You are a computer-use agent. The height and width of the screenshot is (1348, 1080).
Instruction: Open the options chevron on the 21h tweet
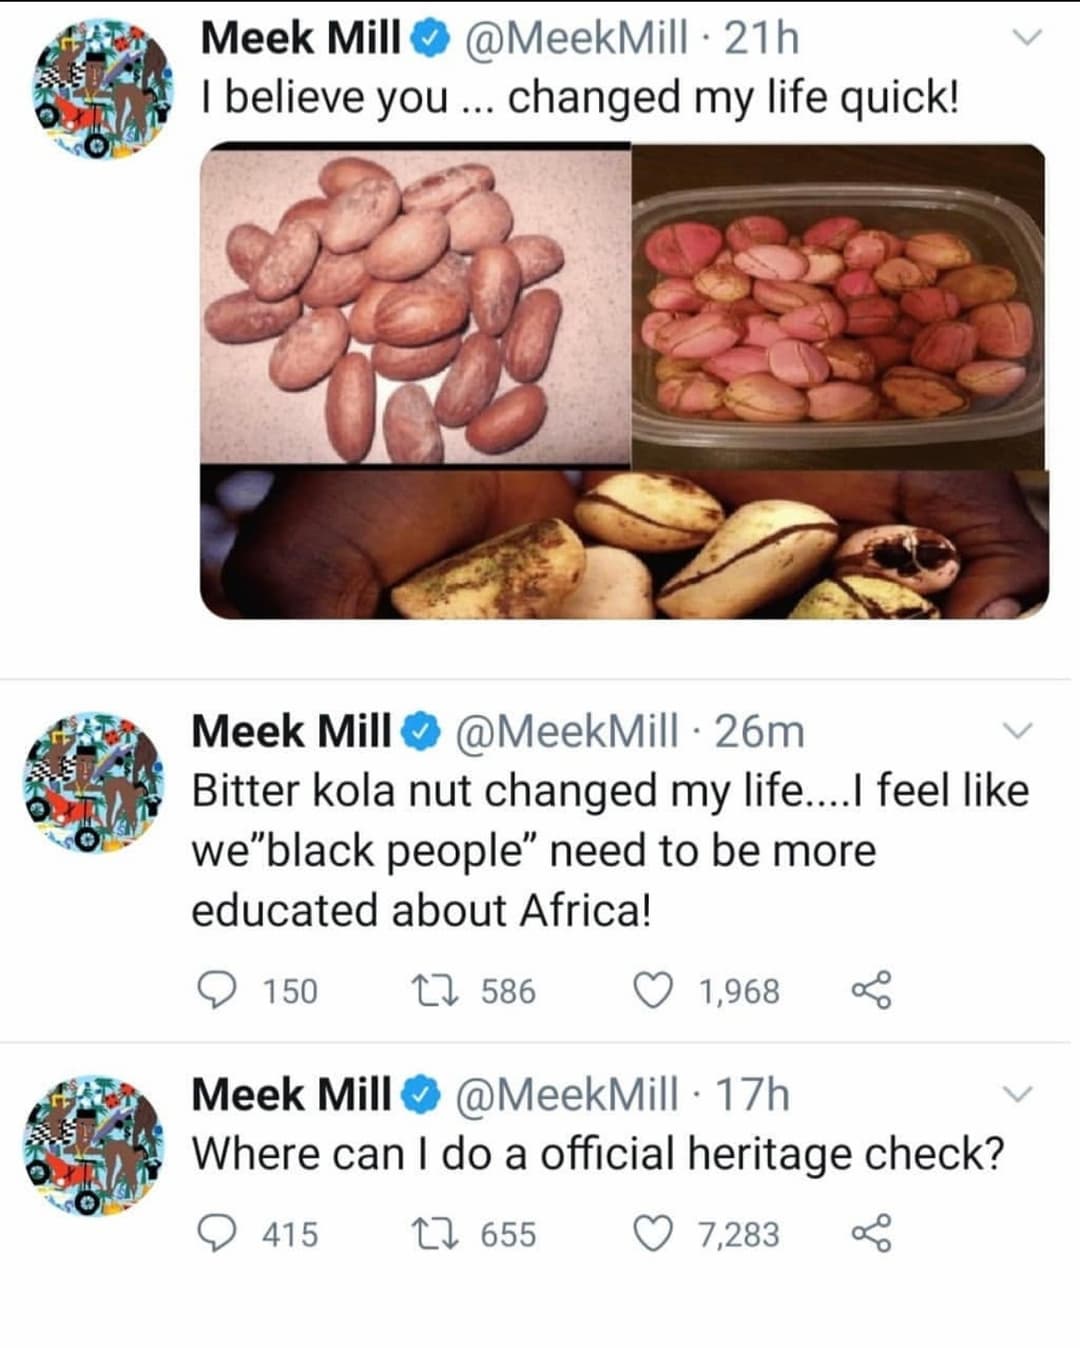[1026, 39]
